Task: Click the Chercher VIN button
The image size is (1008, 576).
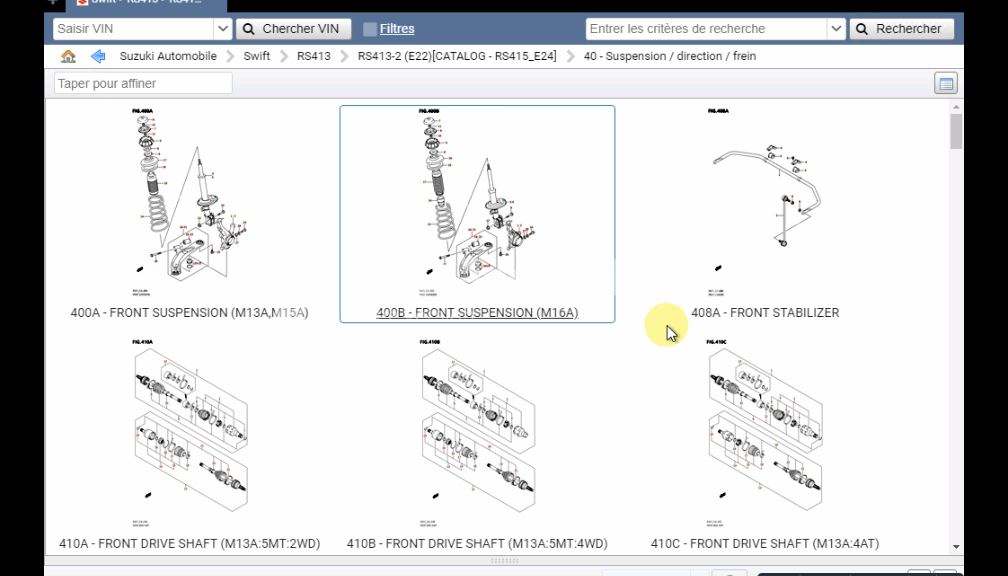Action: (x=293, y=29)
